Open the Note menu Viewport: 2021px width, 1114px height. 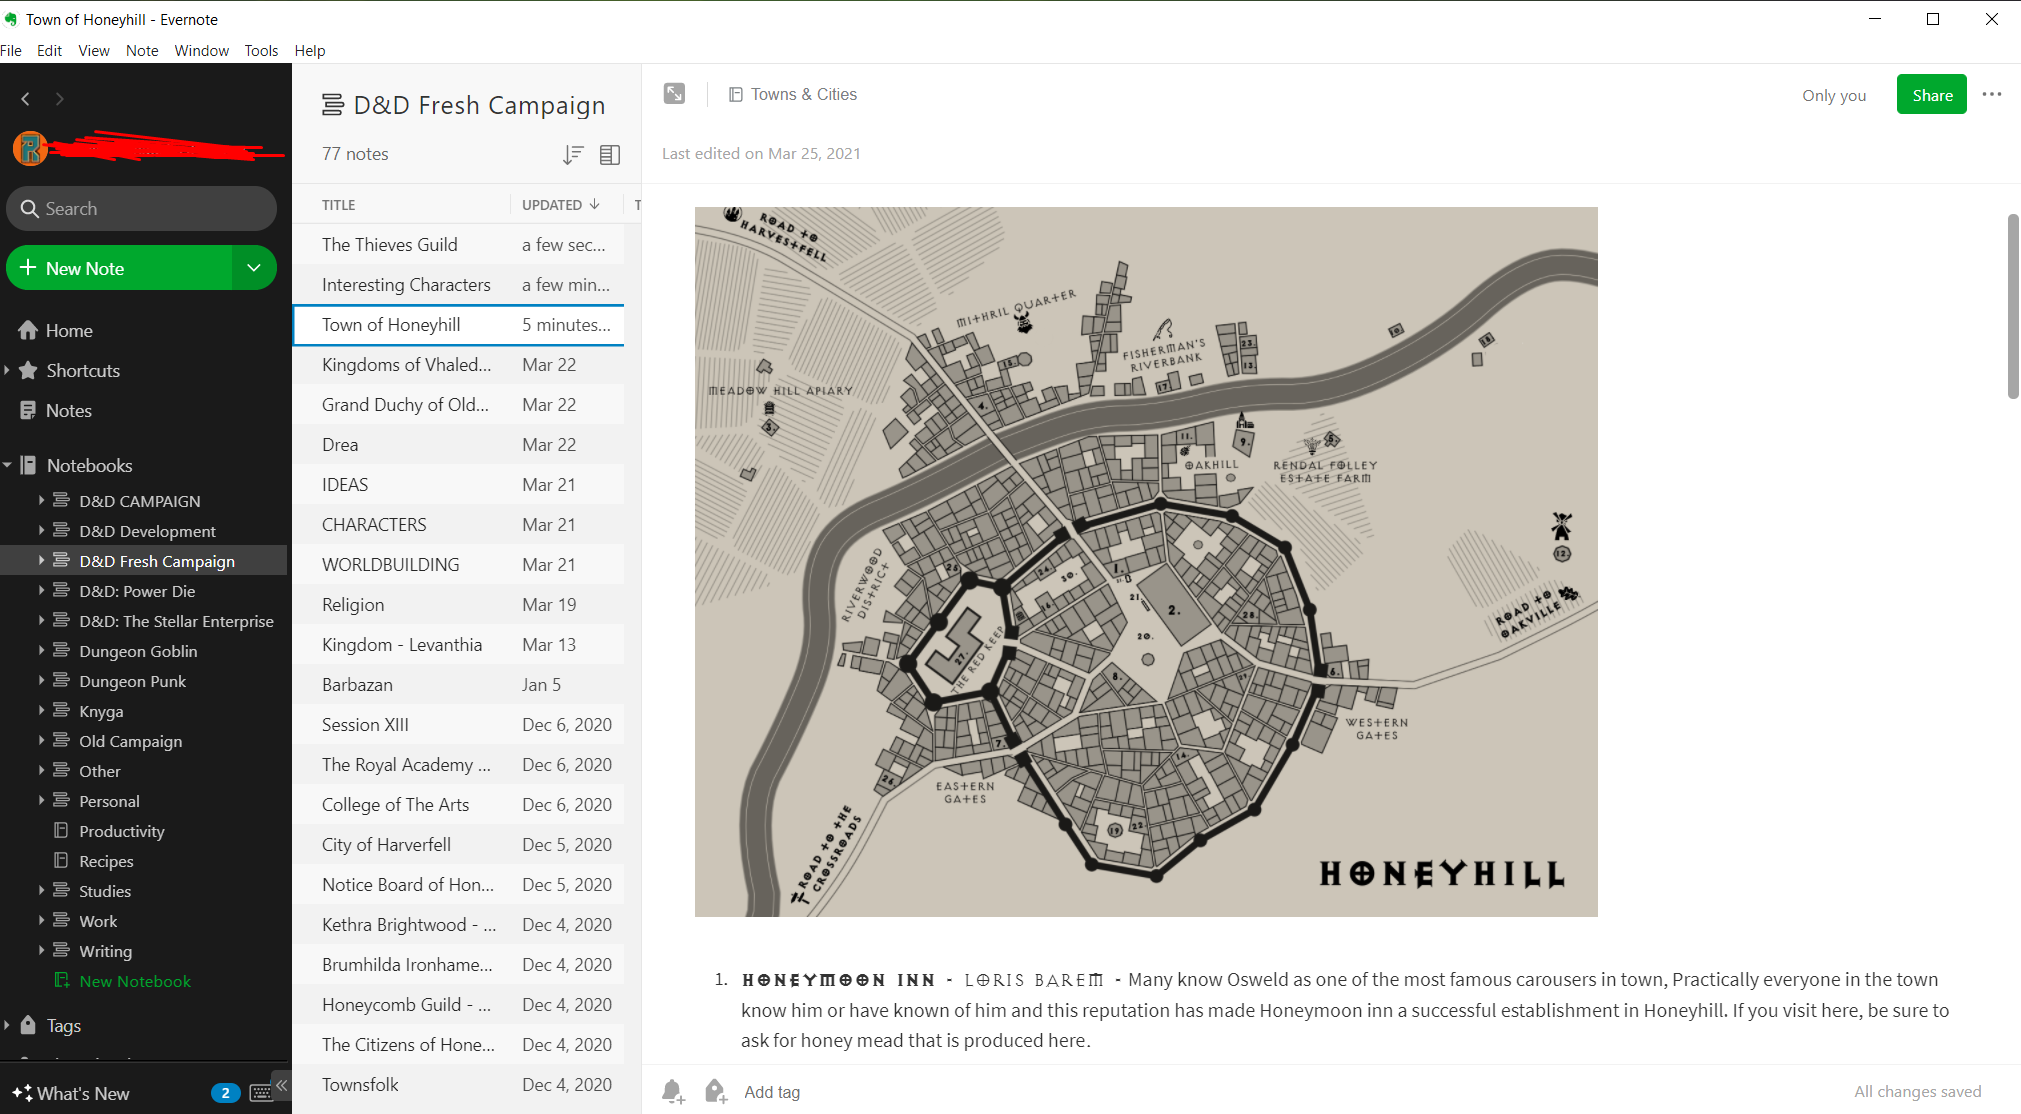coord(142,51)
